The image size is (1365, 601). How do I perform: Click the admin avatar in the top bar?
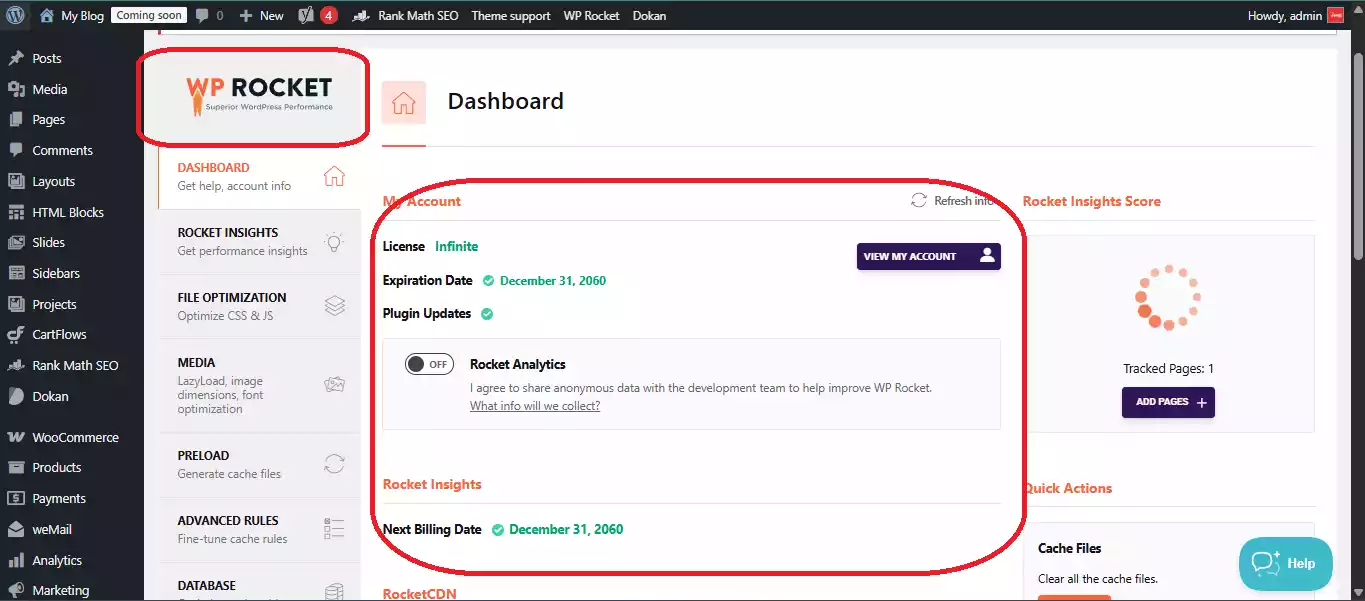(1335, 15)
